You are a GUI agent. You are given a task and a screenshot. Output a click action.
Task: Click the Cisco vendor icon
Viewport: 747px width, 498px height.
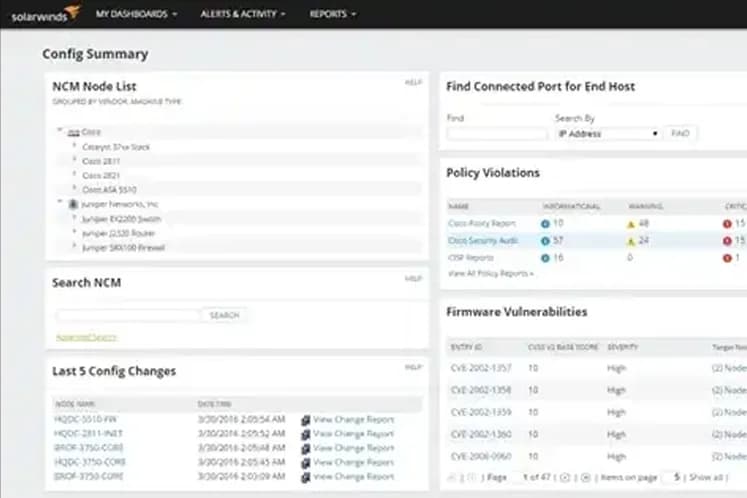(73, 132)
